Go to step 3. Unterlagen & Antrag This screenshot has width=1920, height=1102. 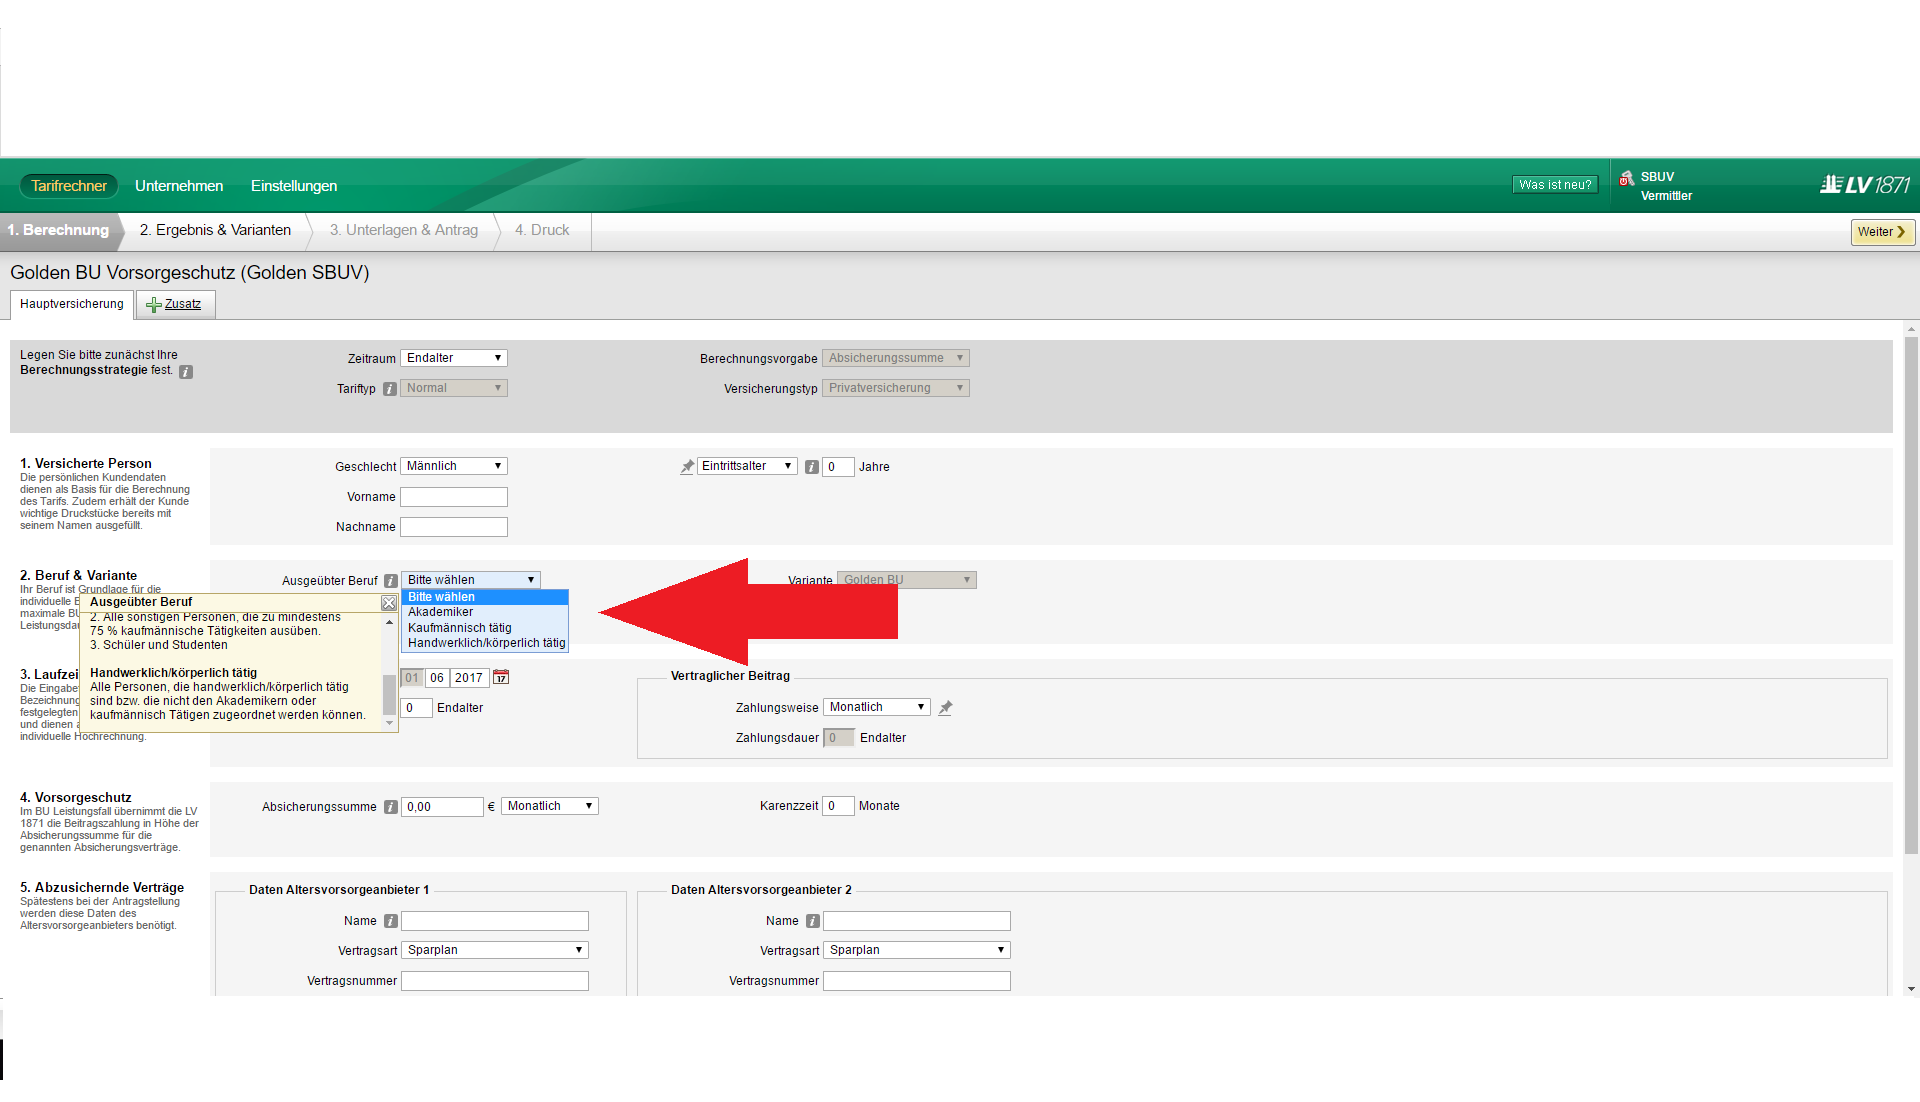point(404,231)
